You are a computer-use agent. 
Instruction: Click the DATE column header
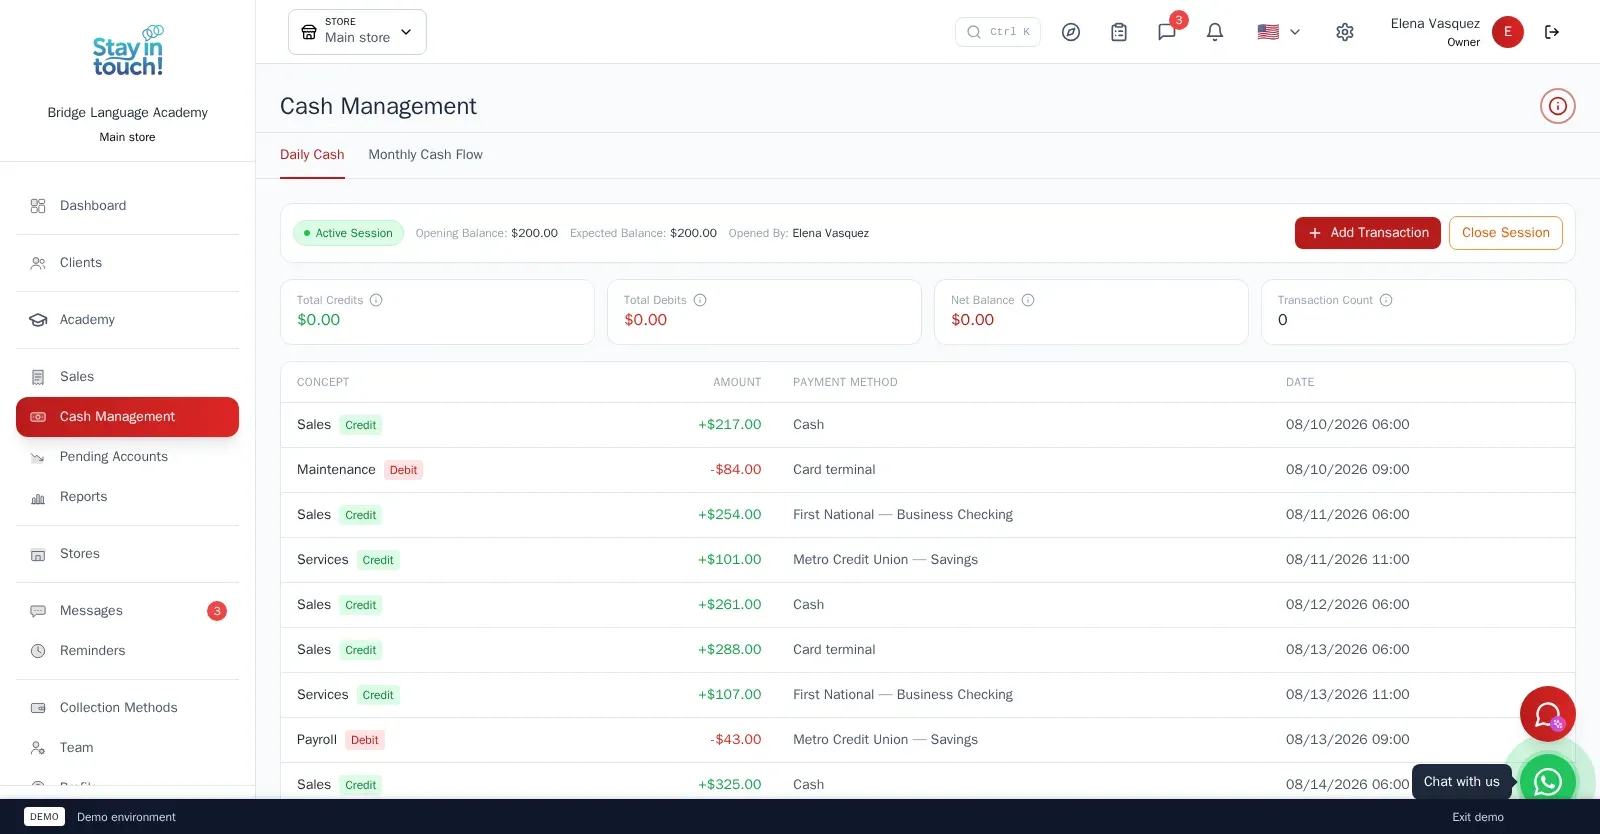1300,382
